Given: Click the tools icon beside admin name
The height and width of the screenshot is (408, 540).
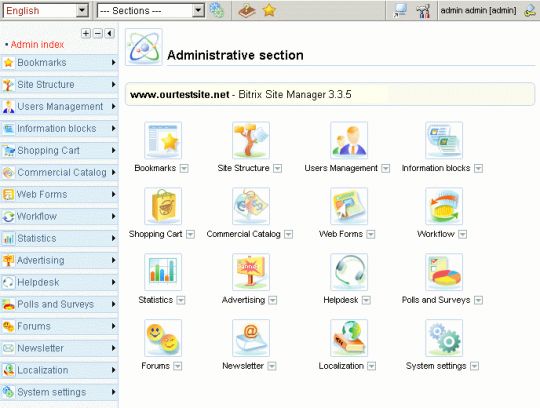Looking at the screenshot, I should coord(423,11).
